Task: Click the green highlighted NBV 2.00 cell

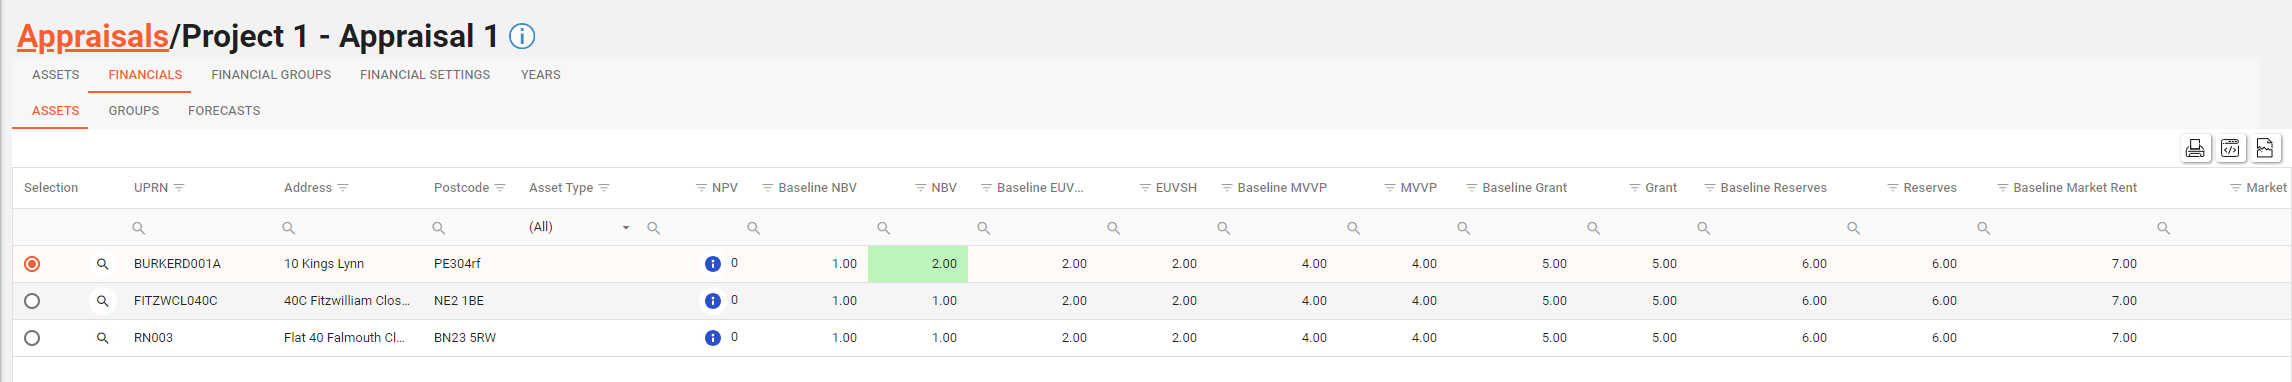Action: (x=918, y=264)
